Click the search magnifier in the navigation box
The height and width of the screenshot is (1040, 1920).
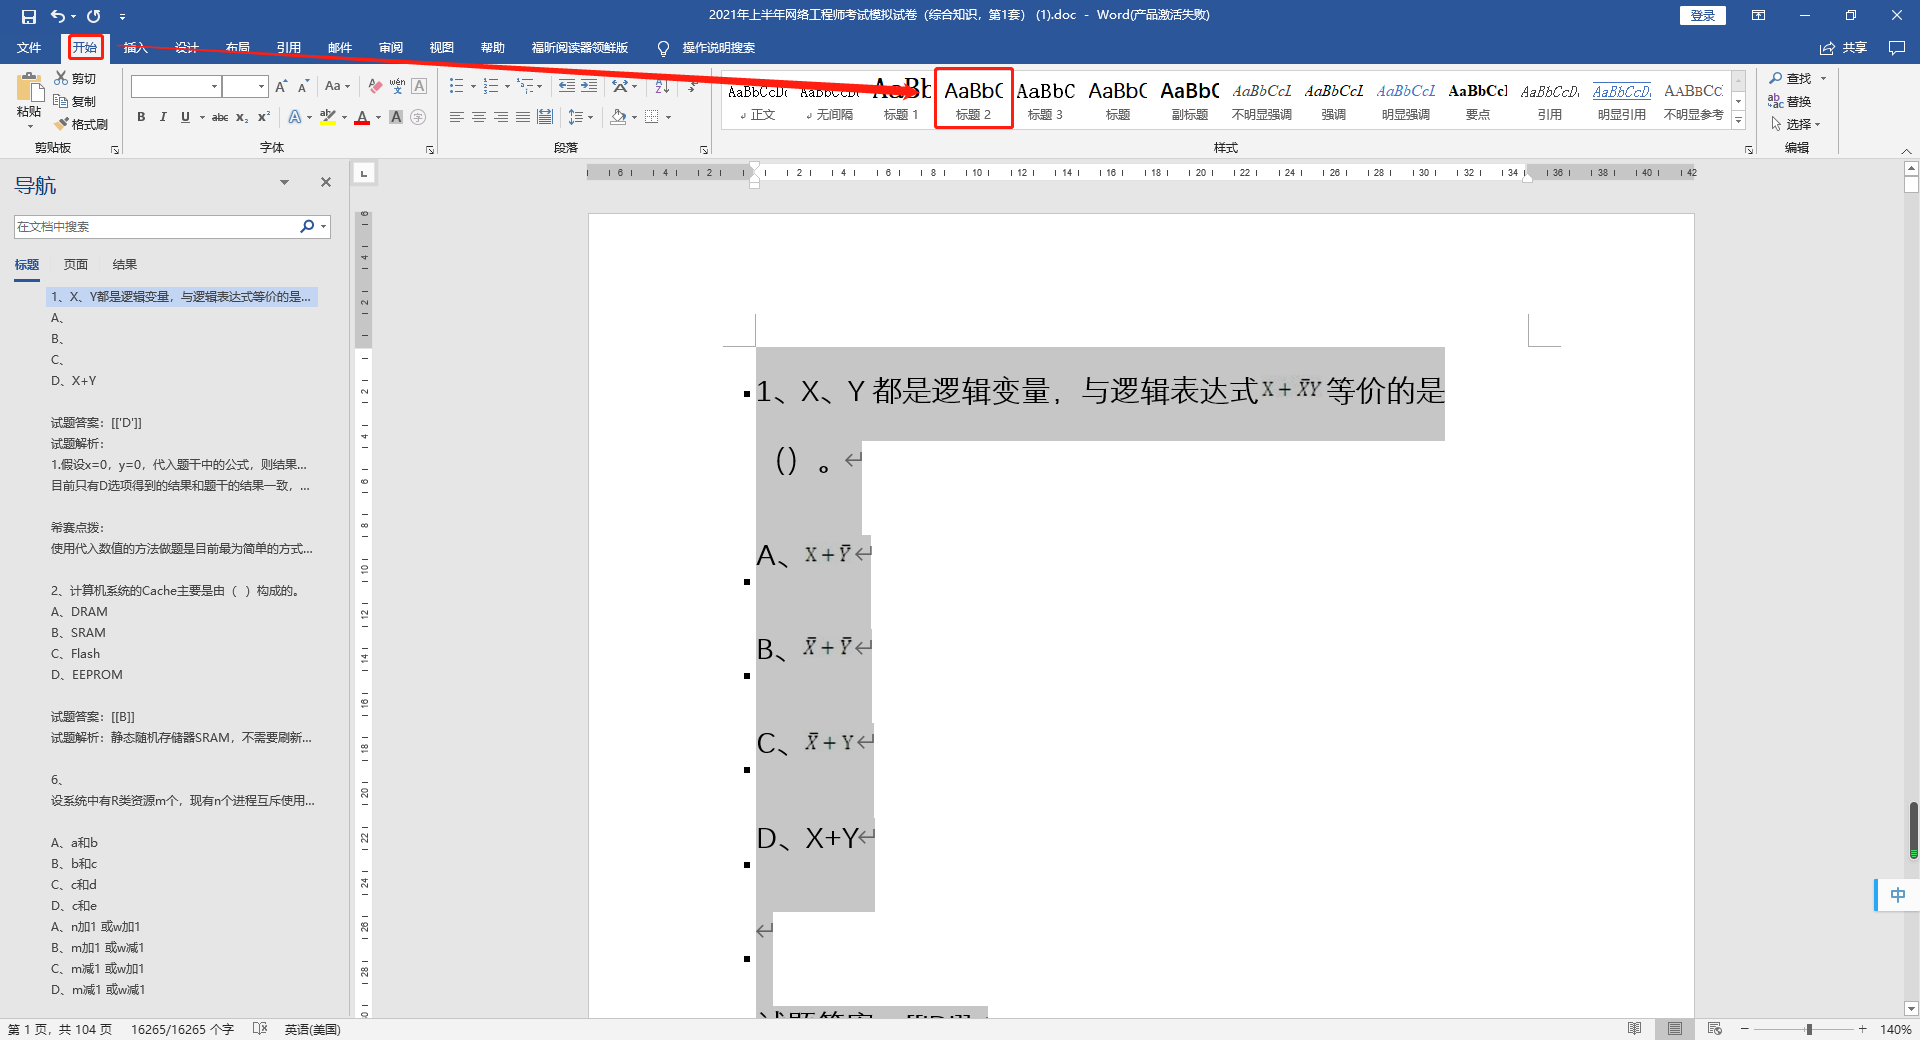[x=307, y=227]
